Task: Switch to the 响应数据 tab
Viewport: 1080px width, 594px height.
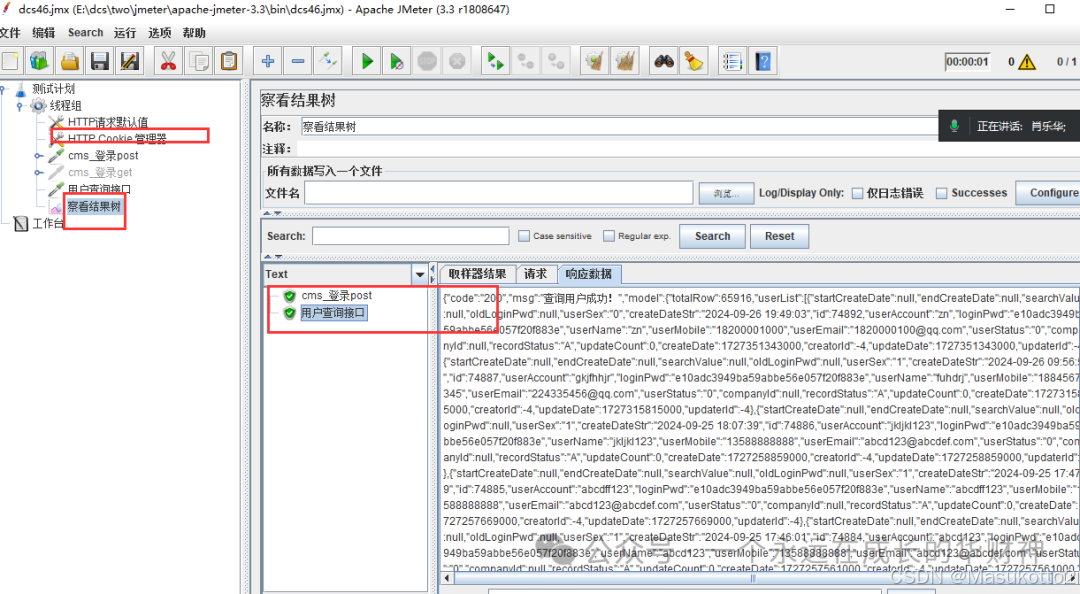Action: [x=588, y=274]
